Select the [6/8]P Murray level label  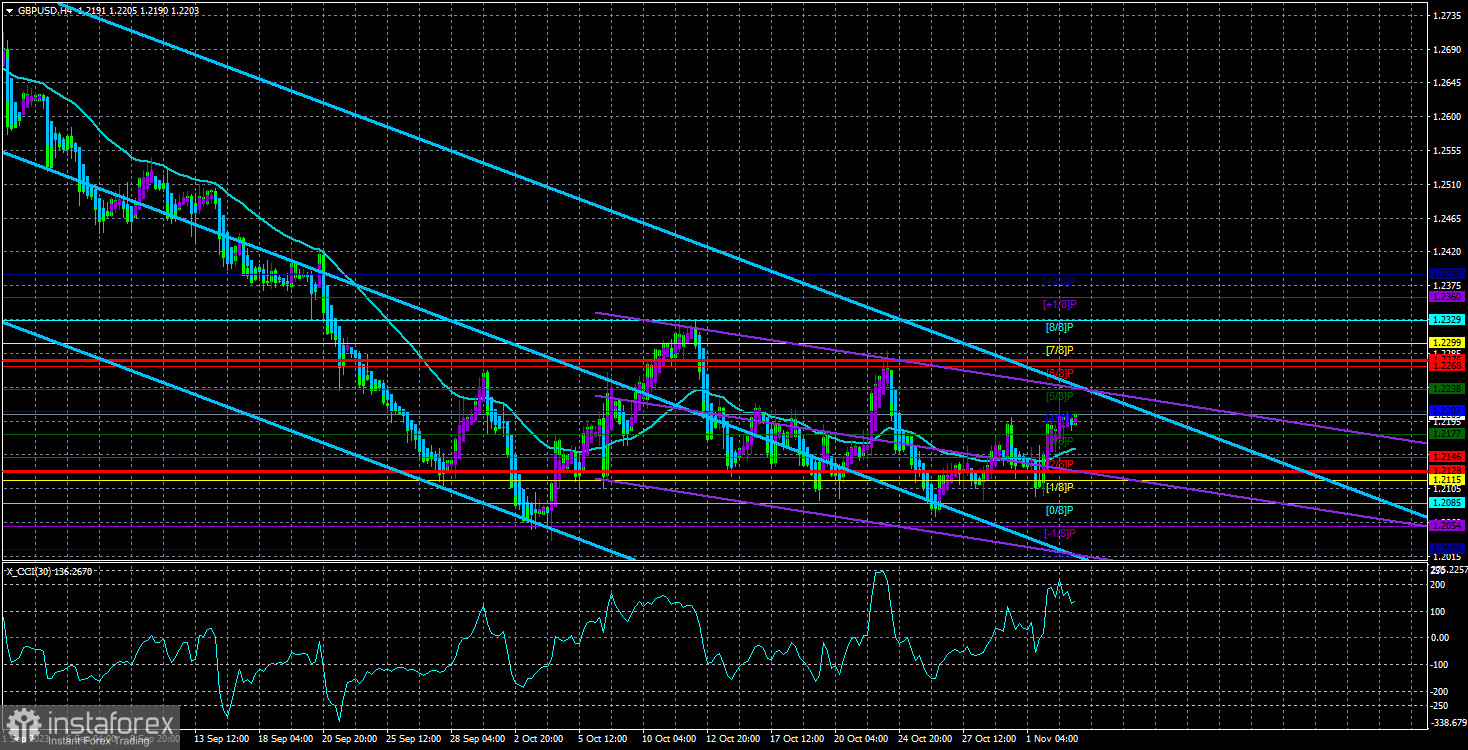click(x=1060, y=373)
